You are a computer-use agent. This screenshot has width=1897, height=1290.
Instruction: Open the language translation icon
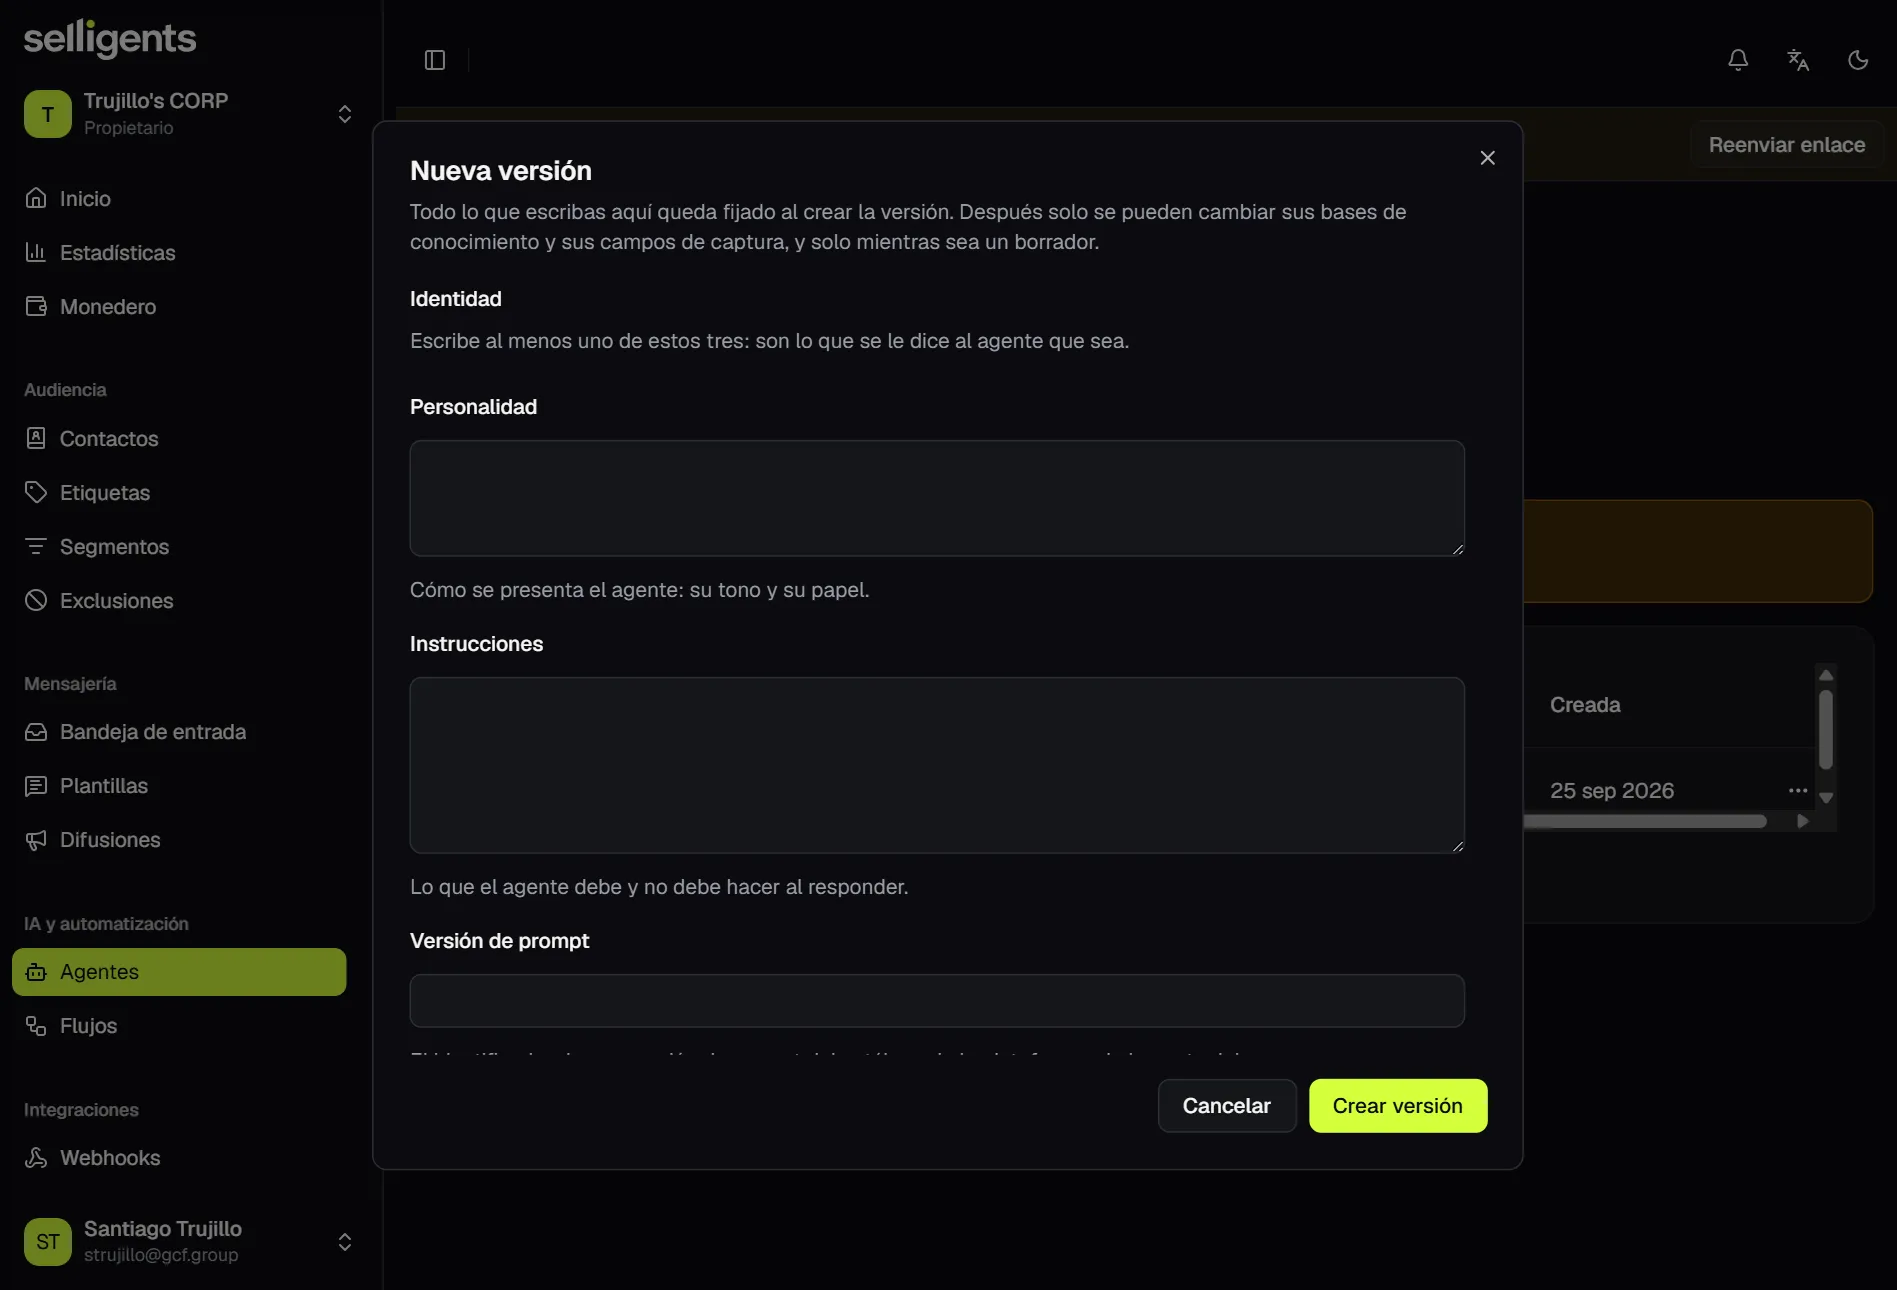tap(1798, 60)
